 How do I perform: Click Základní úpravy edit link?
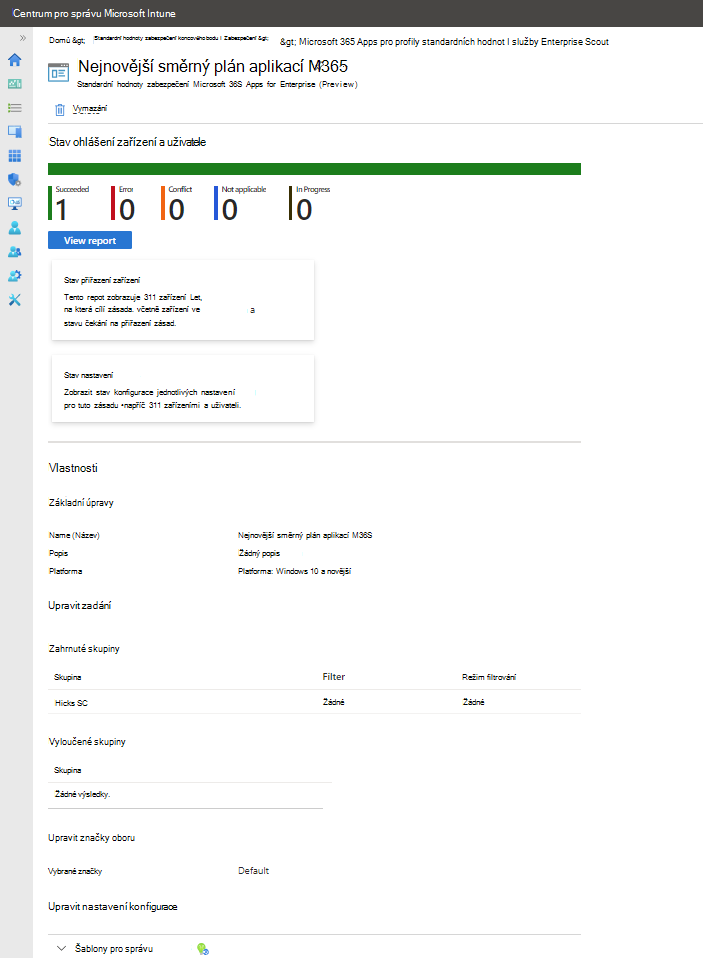pos(81,503)
